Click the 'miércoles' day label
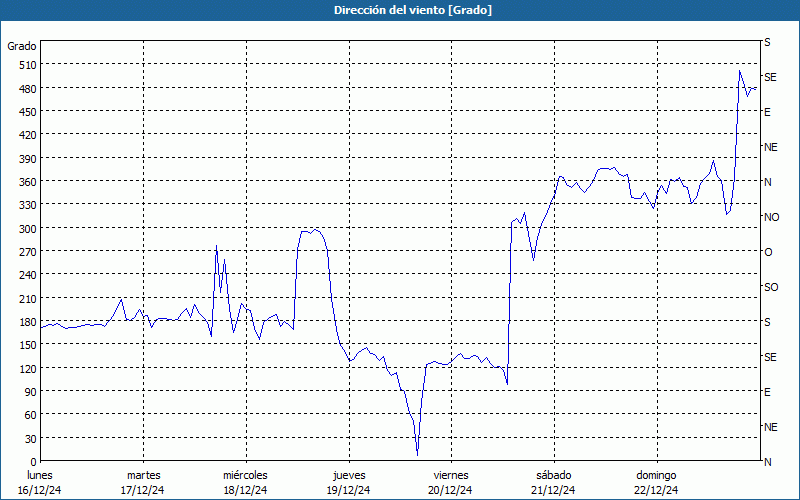The height and width of the screenshot is (500, 800). pyautogui.click(x=245, y=475)
